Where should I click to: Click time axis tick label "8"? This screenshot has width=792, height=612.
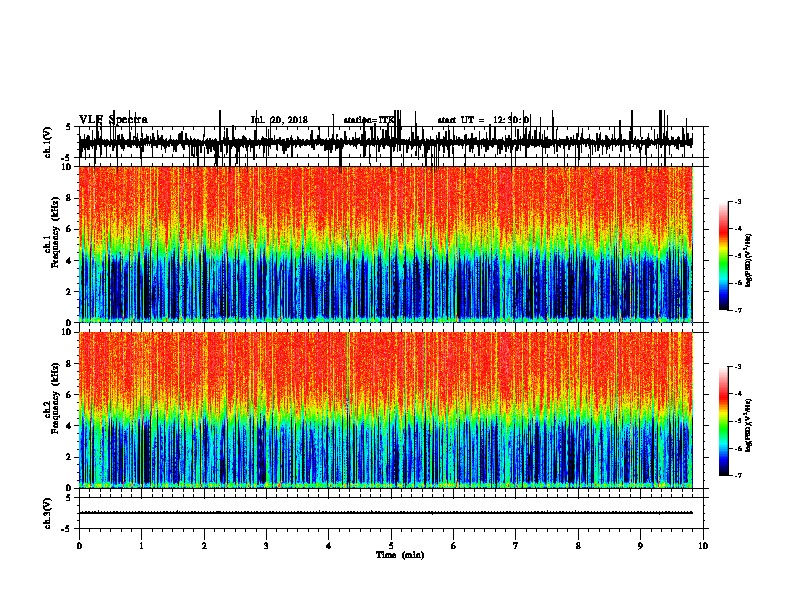[x=578, y=546]
